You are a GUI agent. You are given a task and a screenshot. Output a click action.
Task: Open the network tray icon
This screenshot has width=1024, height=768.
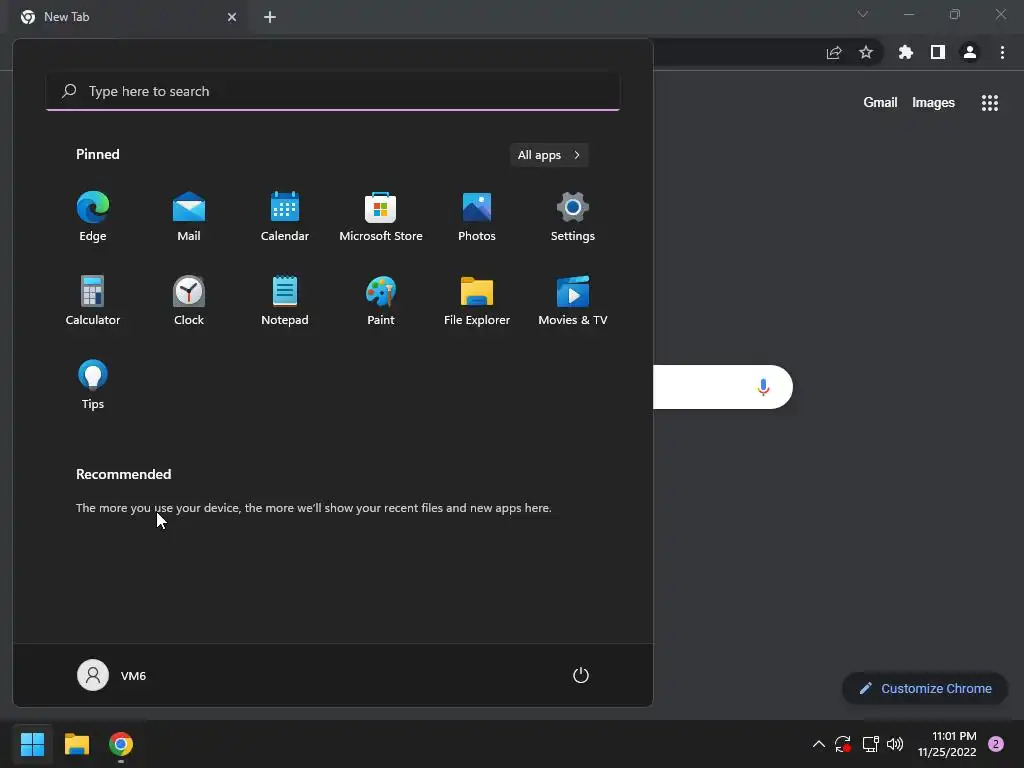click(x=870, y=744)
